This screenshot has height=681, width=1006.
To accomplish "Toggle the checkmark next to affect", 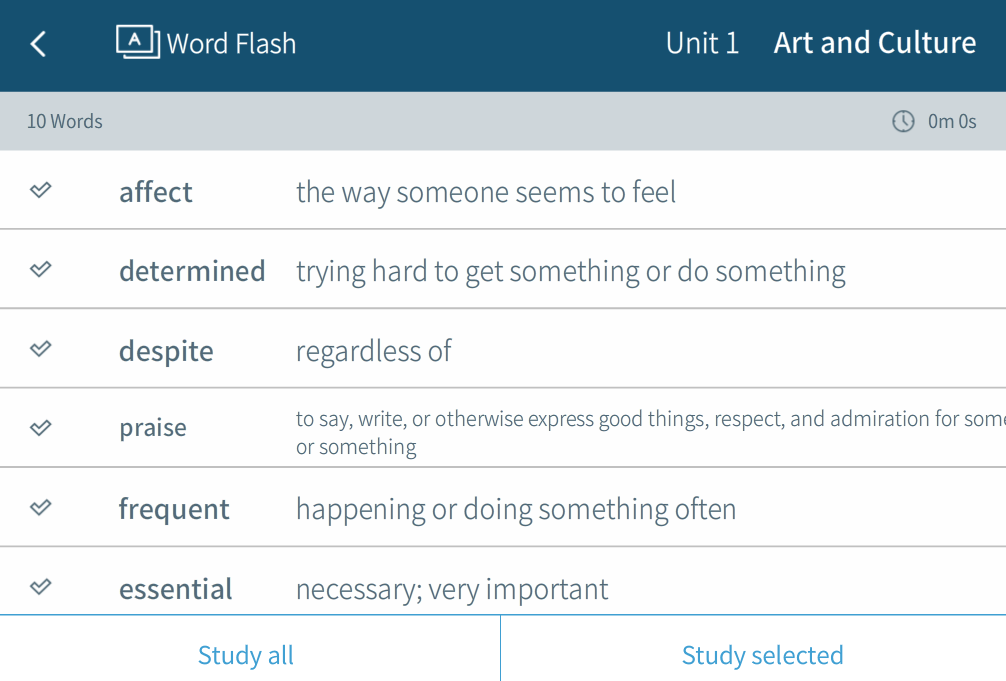I will click(x=41, y=190).
